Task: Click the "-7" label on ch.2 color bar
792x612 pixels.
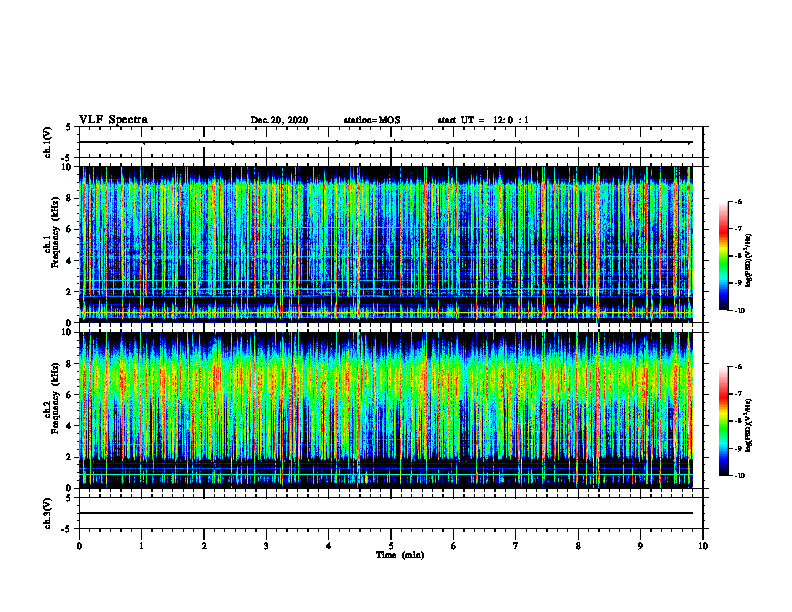Action: click(738, 394)
